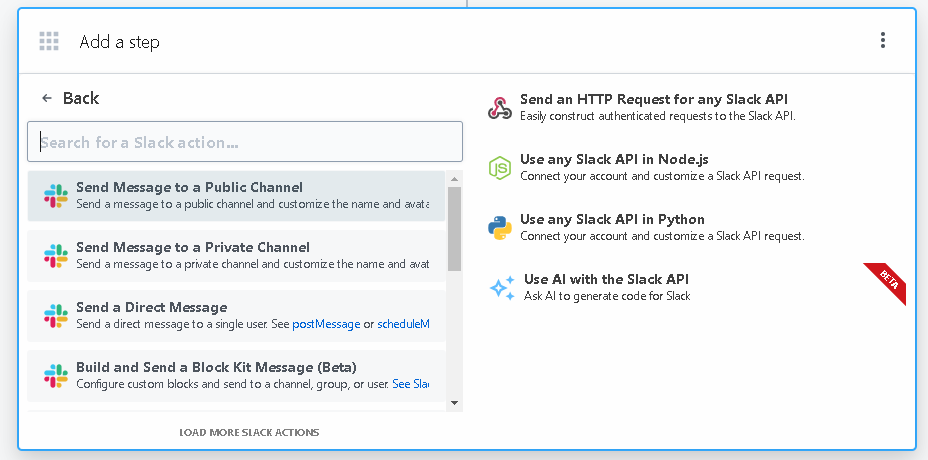Click Load More Slack Actions
The height and width of the screenshot is (460, 928).
tap(249, 433)
